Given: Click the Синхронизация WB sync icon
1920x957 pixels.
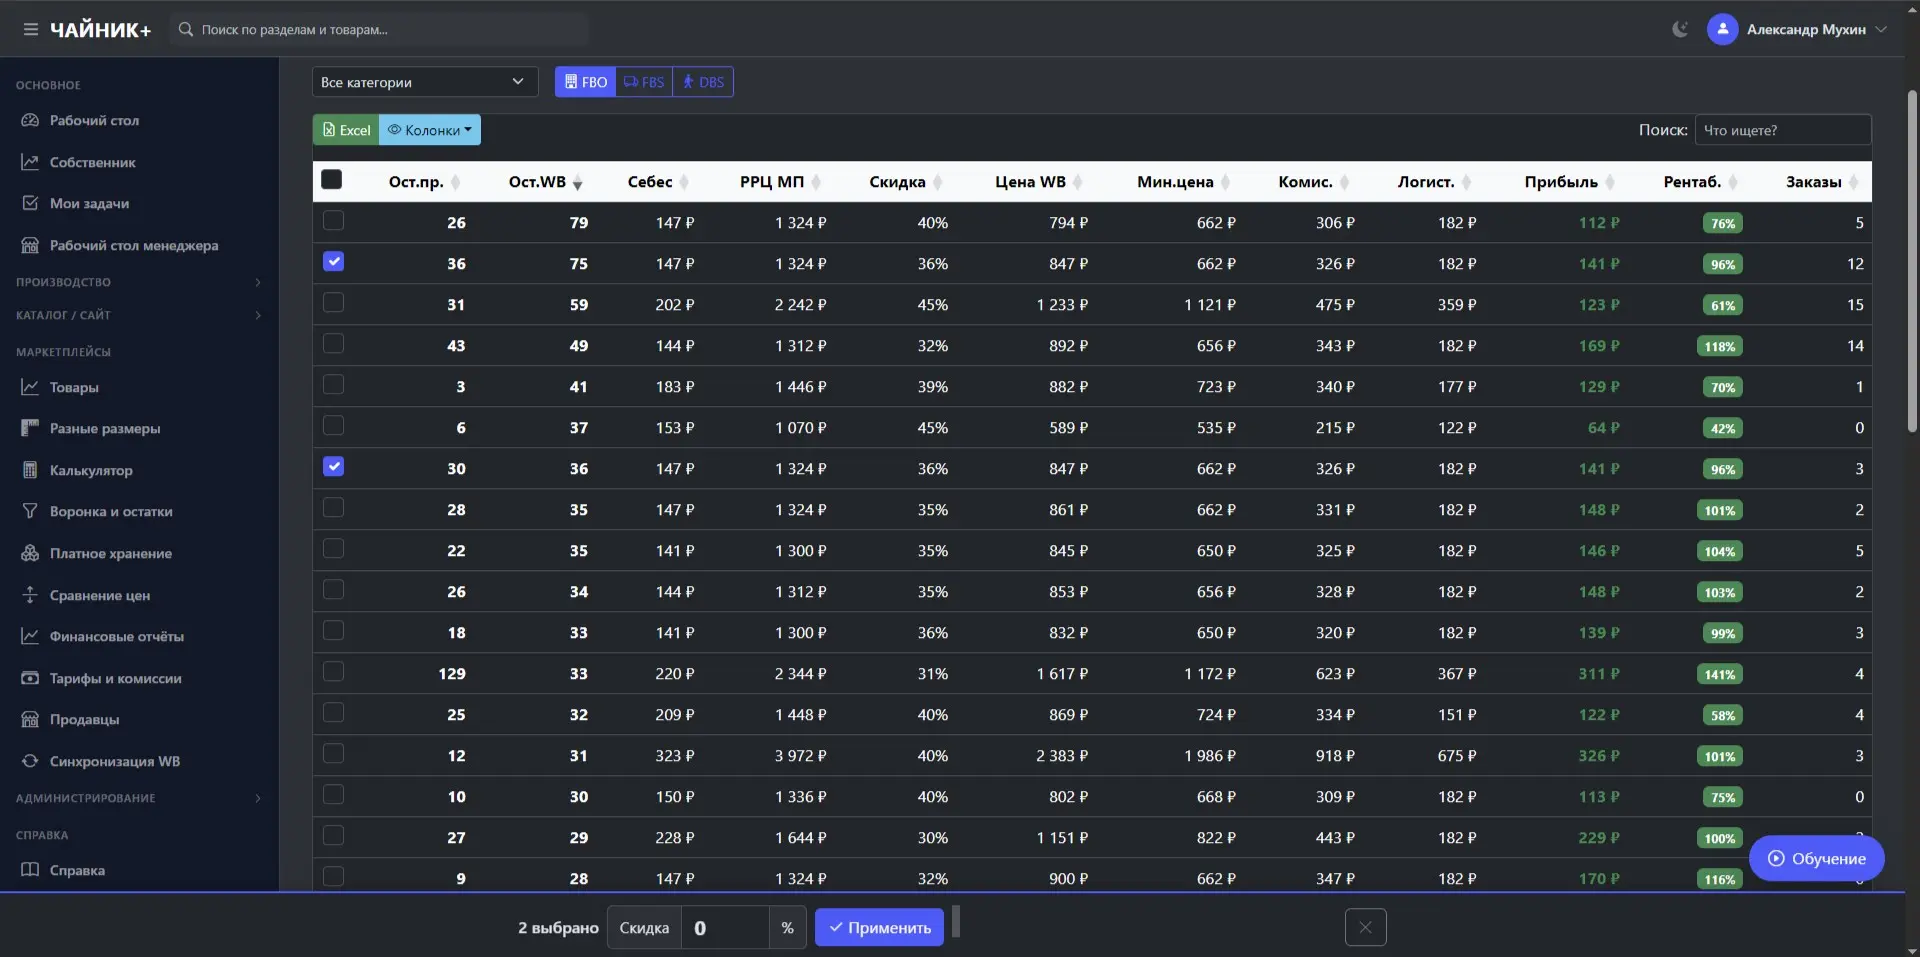Looking at the screenshot, I should (x=30, y=761).
